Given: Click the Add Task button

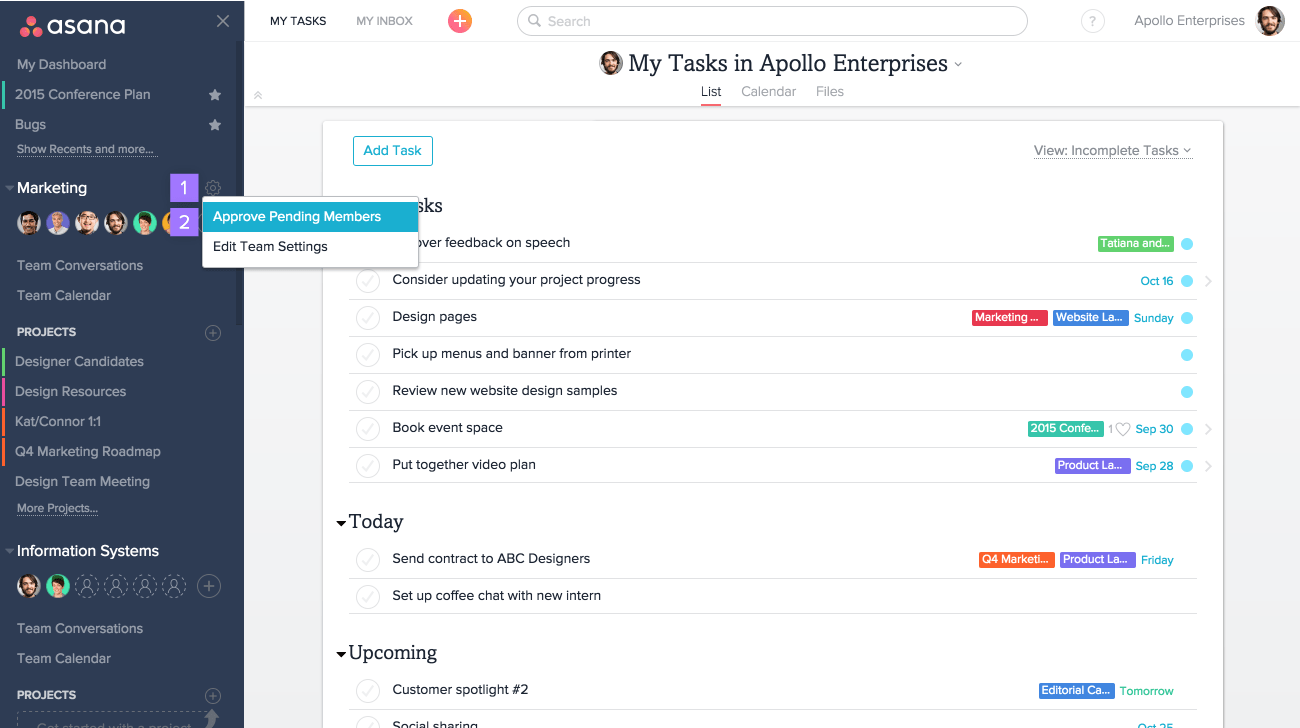Looking at the screenshot, I should click(x=392, y=151).
